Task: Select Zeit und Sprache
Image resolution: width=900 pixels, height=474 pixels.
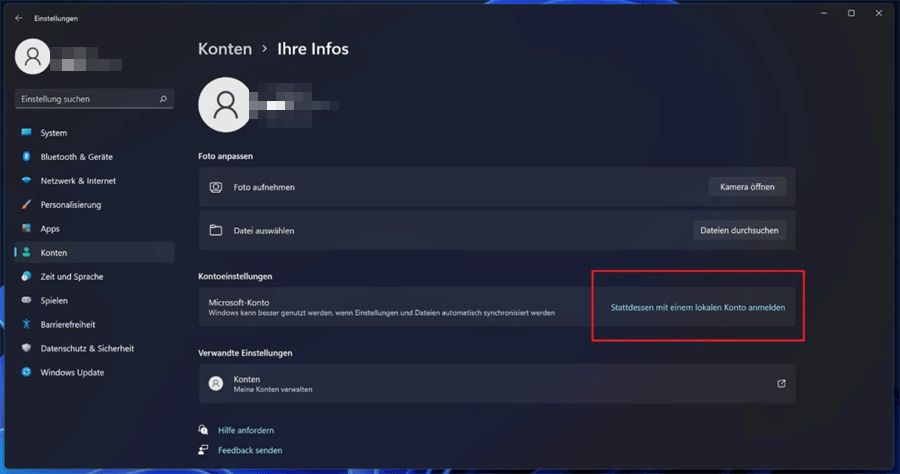Action: click(x=94, y=277)
